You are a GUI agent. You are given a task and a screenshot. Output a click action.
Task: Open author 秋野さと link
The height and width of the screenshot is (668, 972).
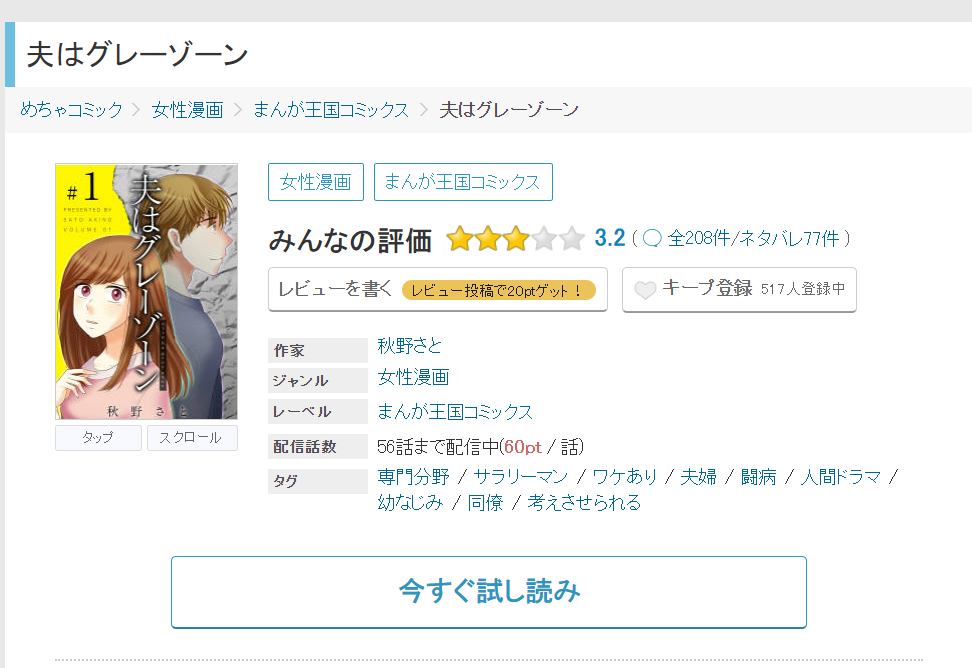coord(410,346)
